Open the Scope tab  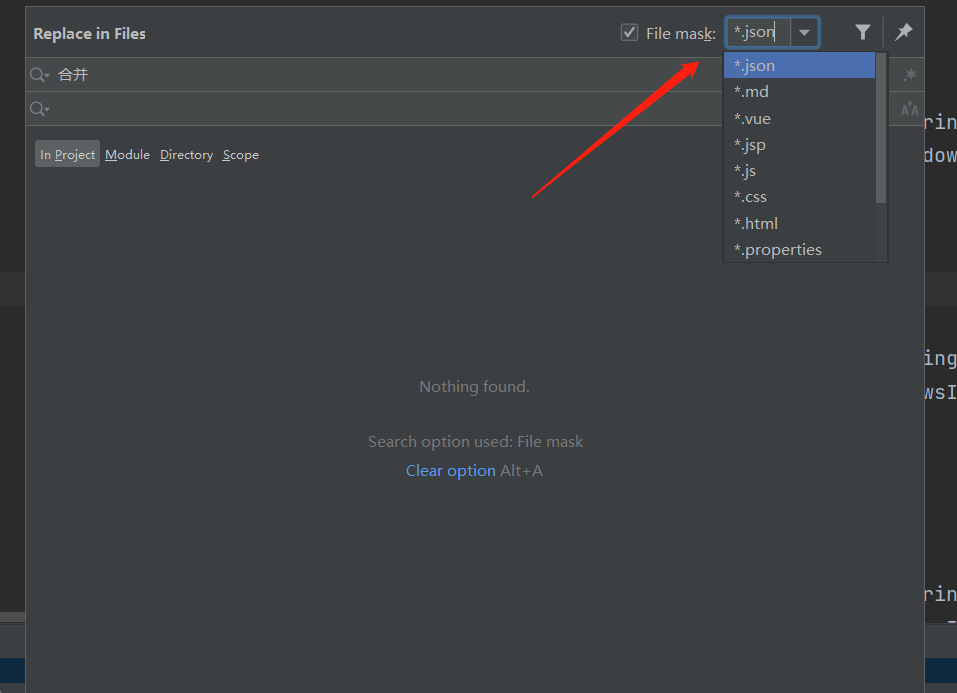click(240, 154)
